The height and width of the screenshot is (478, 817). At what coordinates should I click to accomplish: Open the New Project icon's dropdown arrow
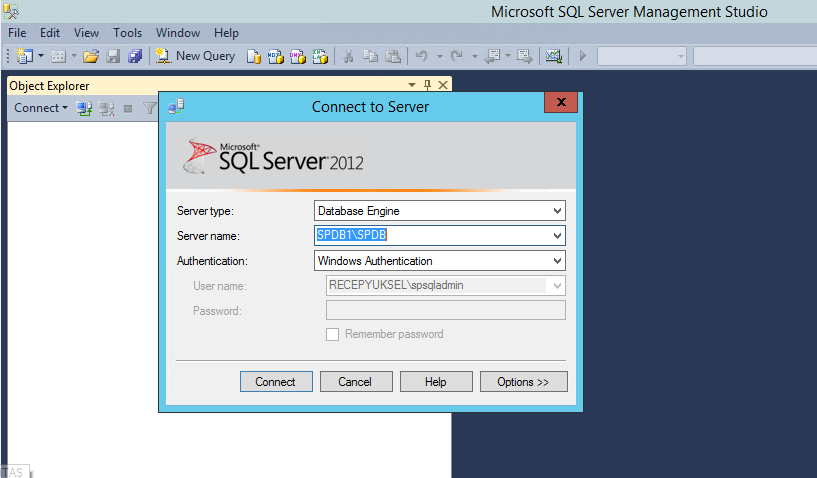click(41, 56)
